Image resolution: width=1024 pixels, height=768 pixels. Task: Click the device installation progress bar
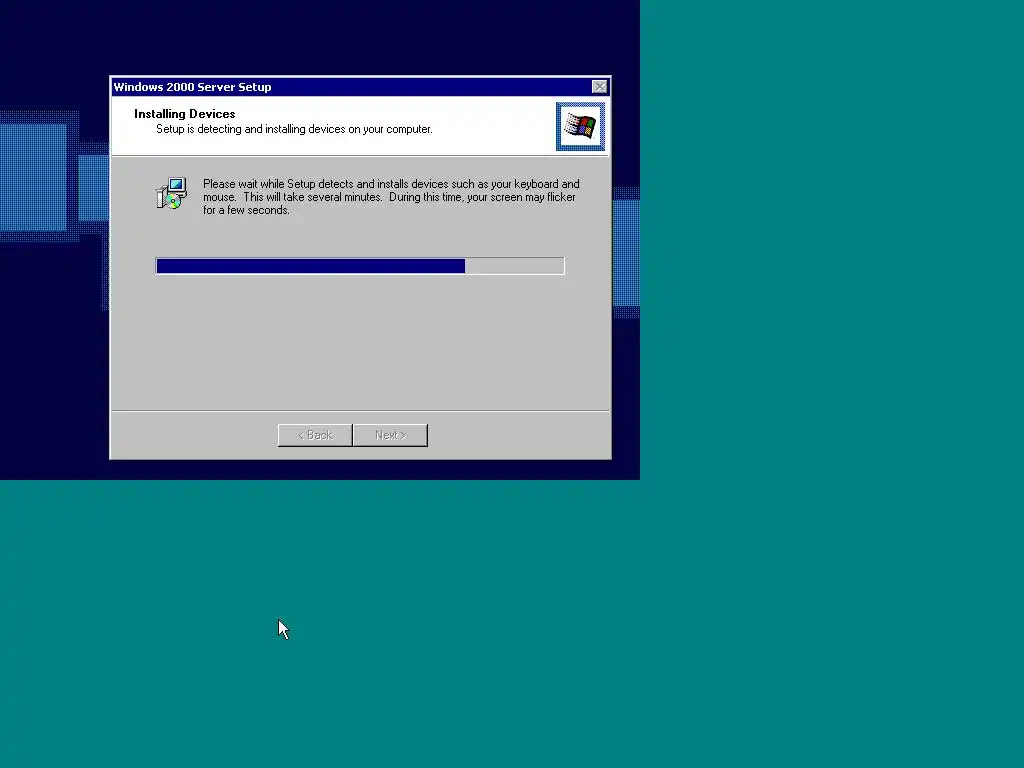(360, 266)
